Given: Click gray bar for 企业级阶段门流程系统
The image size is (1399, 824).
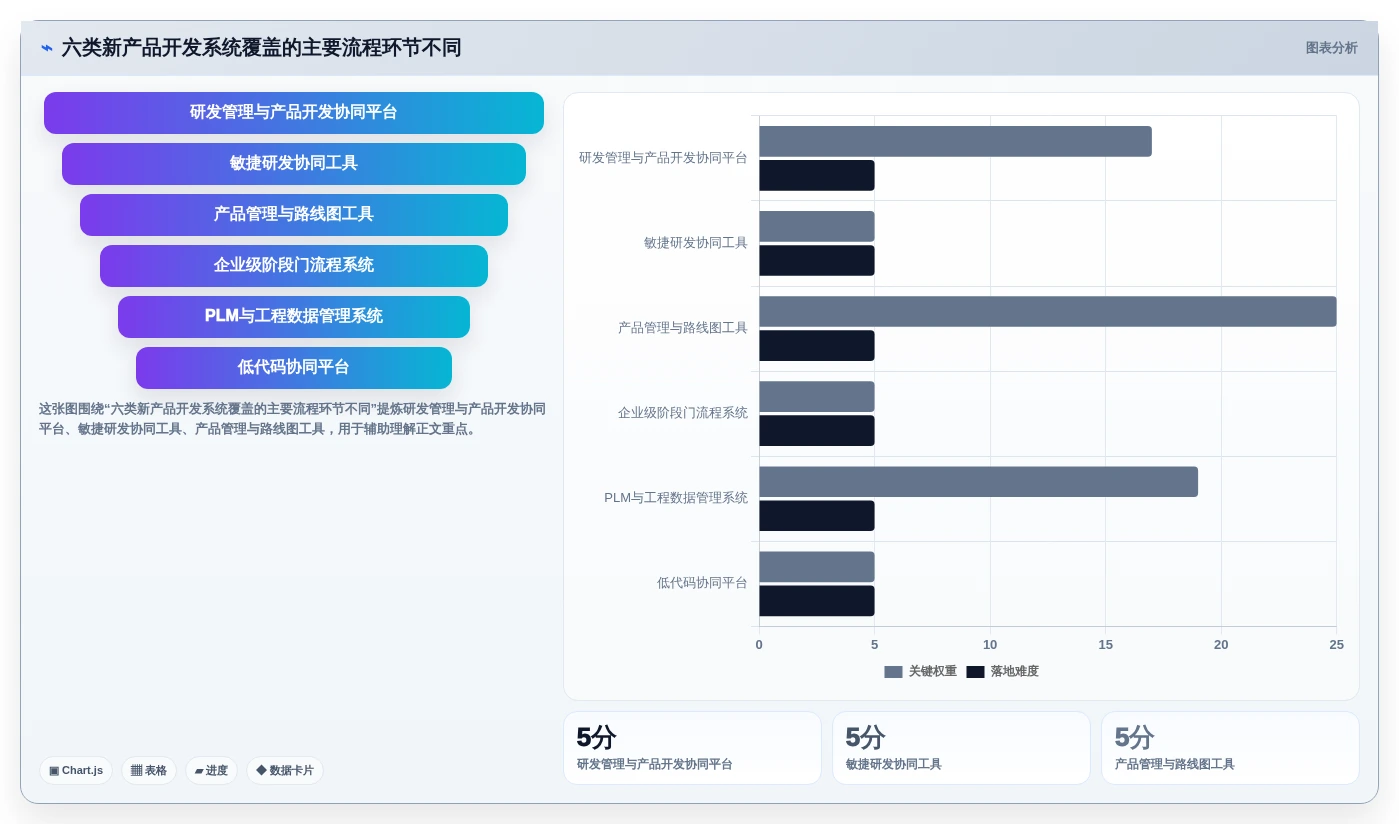Looking at the screenshot, I should pos(817,396).
